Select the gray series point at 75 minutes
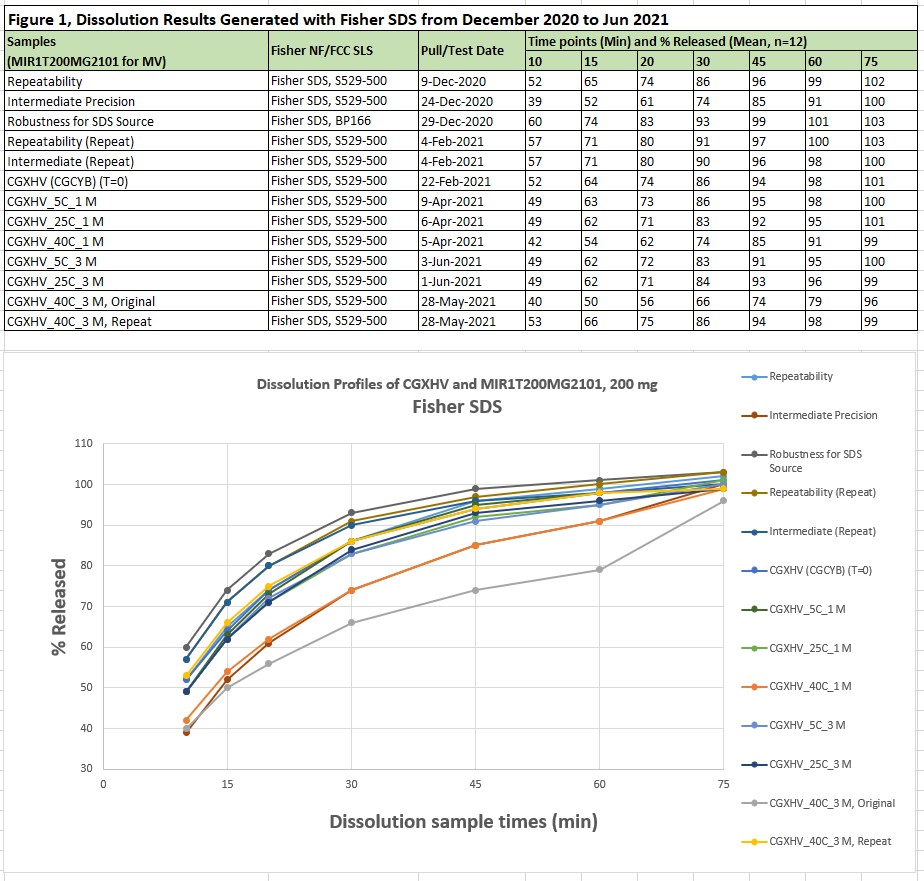The height and width of the screenshot is (881, 924). pos(723,500)
